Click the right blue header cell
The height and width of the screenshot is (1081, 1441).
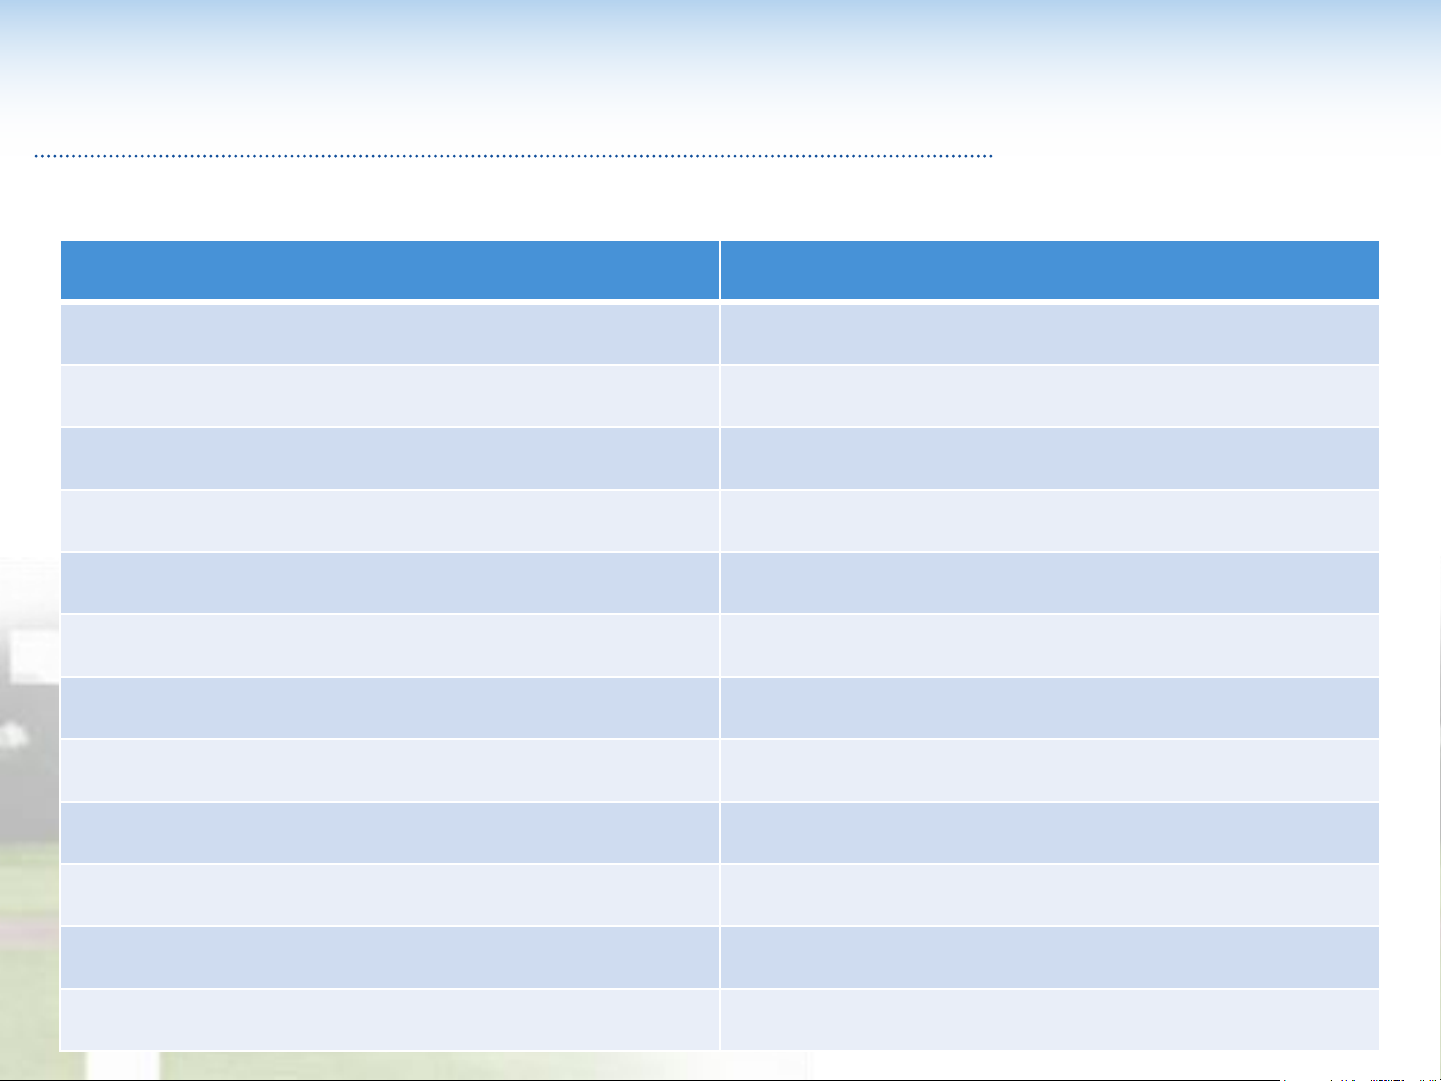coord(1049,270)
